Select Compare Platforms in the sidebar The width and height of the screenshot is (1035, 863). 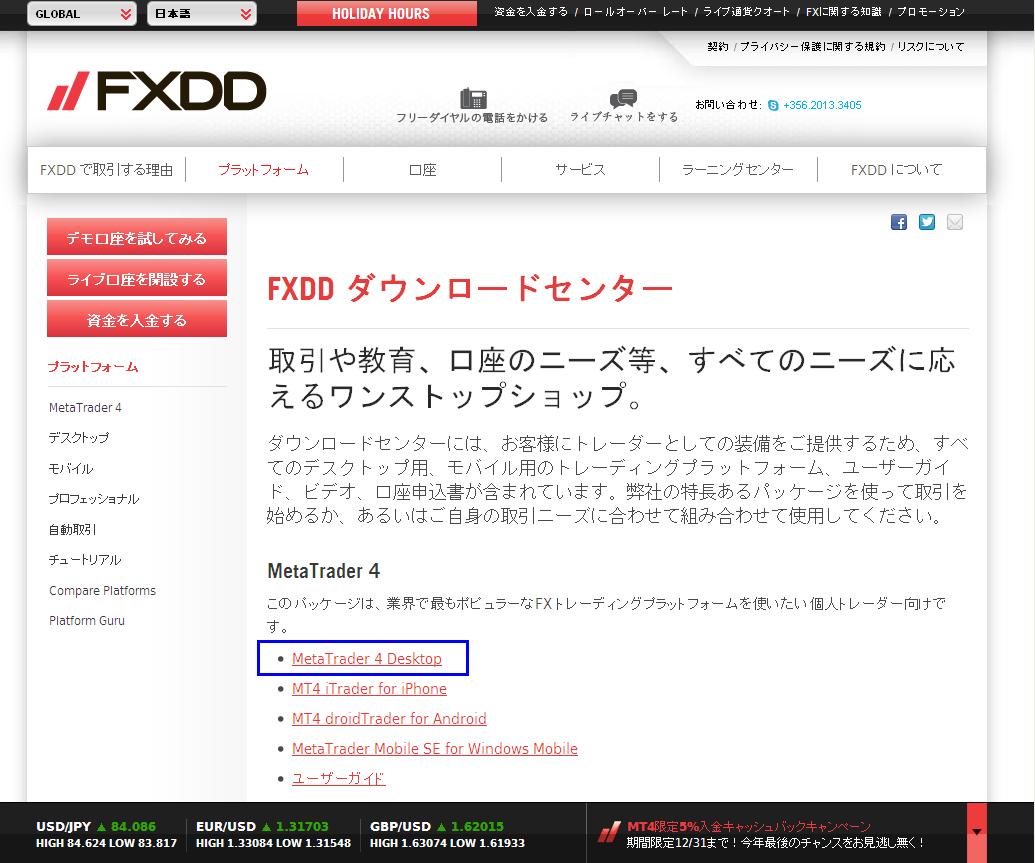tap(102, 590)
